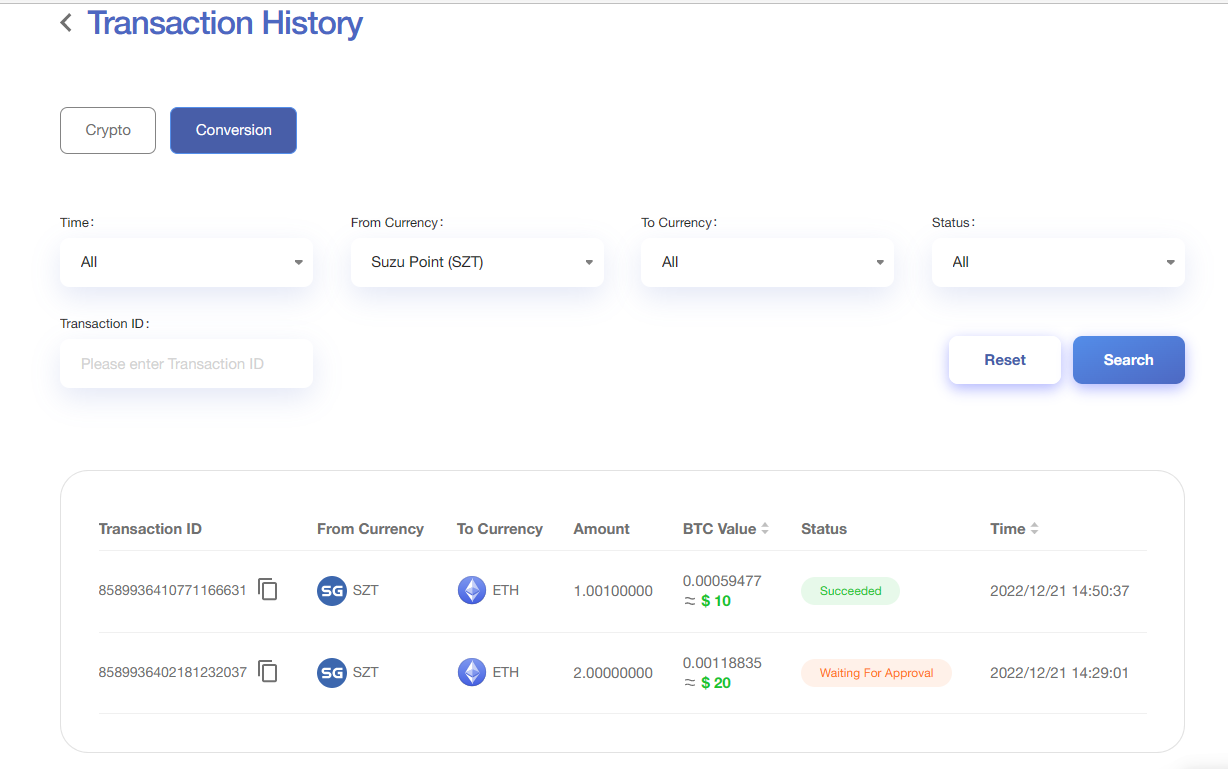Expand the Status filter dropdown
The image size is (1228, 769).
1058,262
